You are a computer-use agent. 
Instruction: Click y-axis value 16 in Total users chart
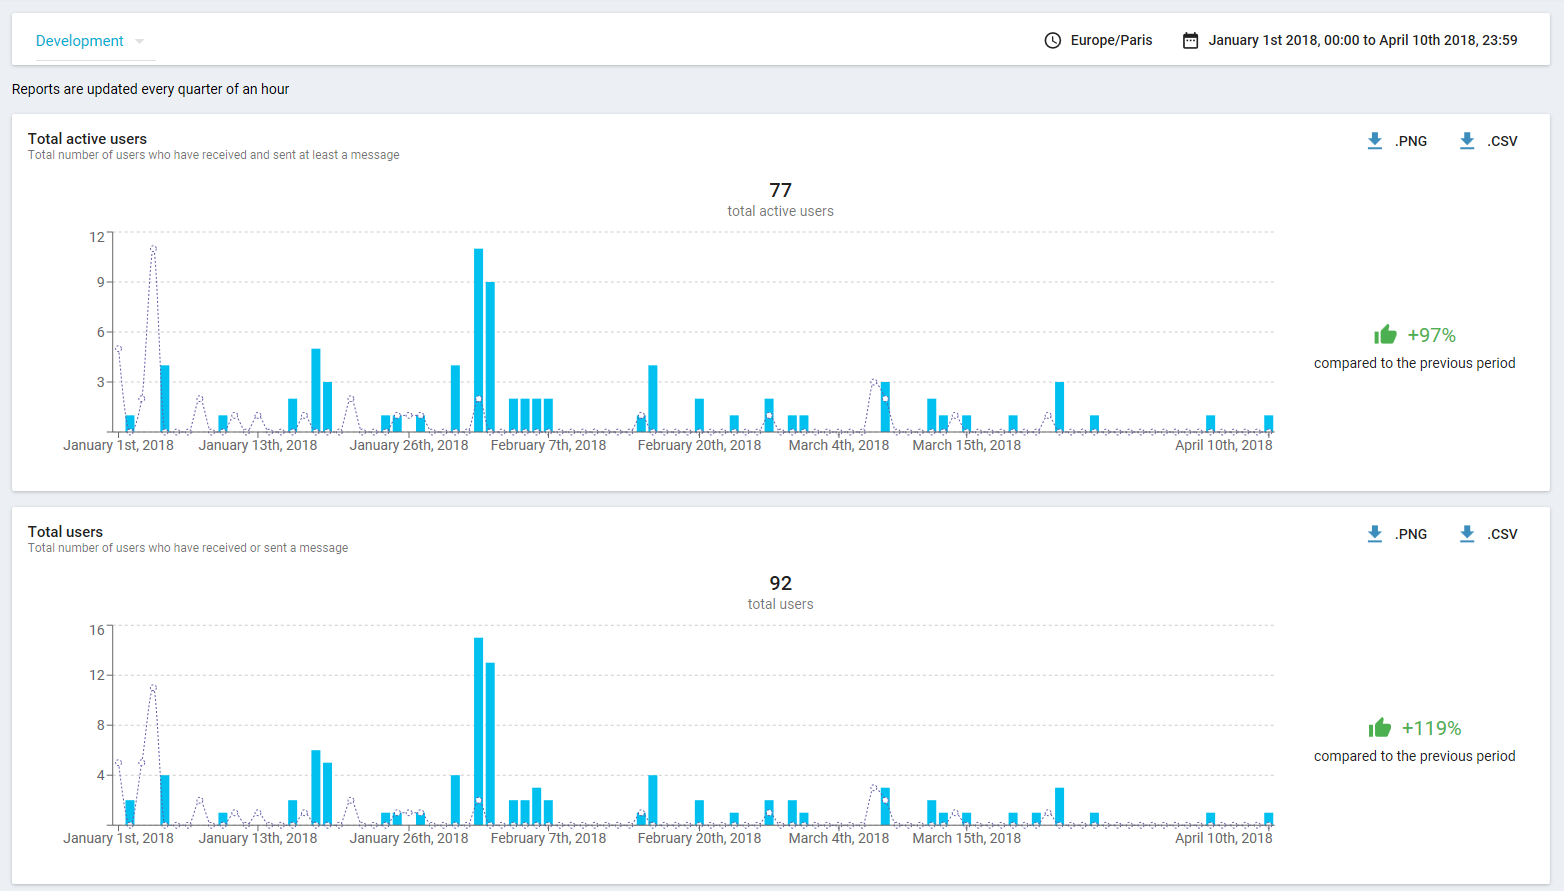point(97,630)
